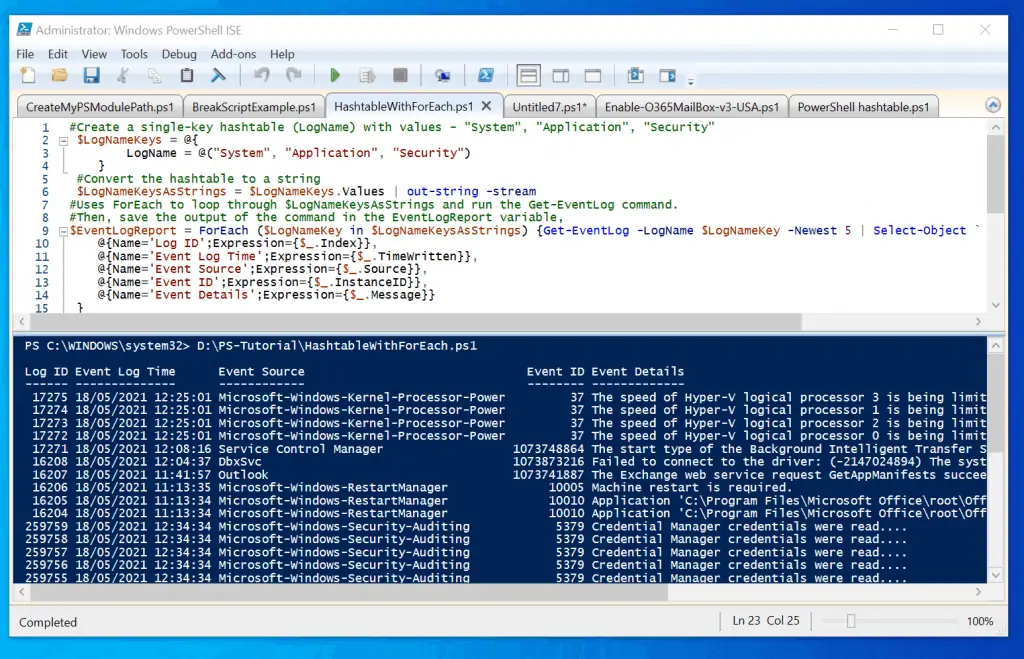Click the Ln 23 Col 25 indicator

(765, 621)
